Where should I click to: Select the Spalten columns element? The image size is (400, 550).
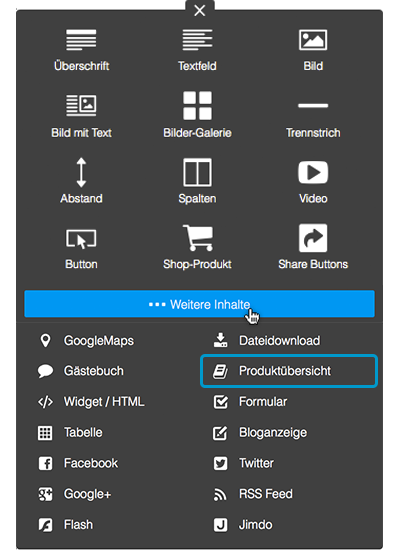(x=197, y=181)
